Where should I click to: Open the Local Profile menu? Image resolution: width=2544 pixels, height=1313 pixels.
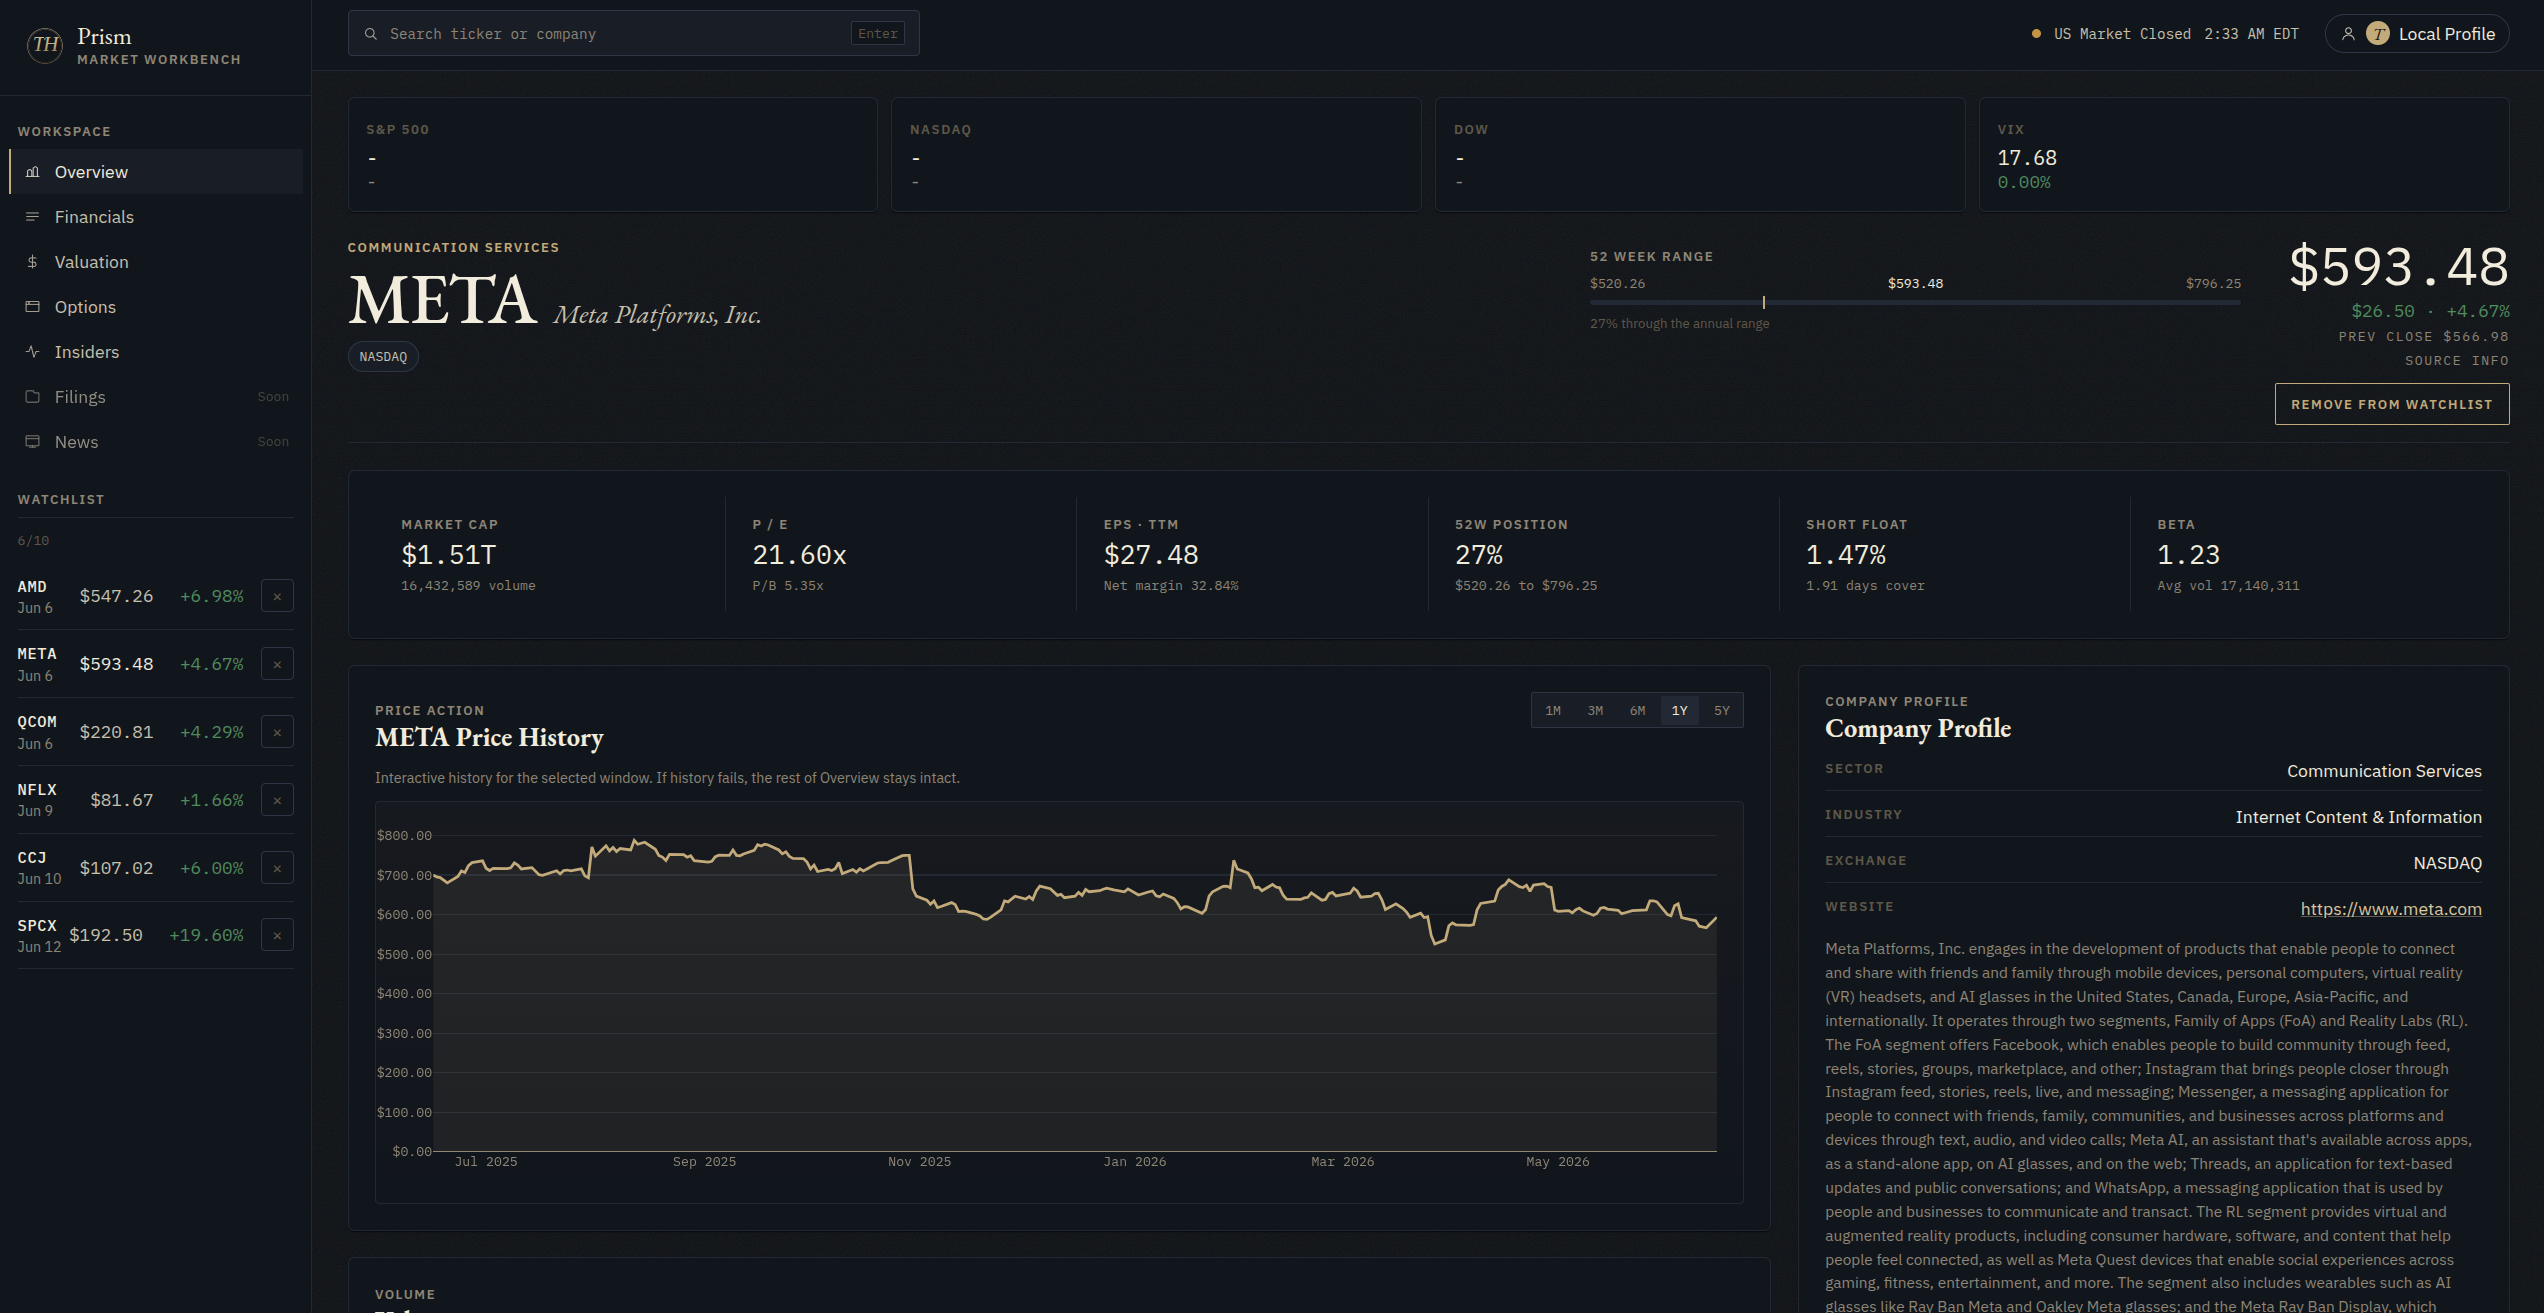point(2417,34)
